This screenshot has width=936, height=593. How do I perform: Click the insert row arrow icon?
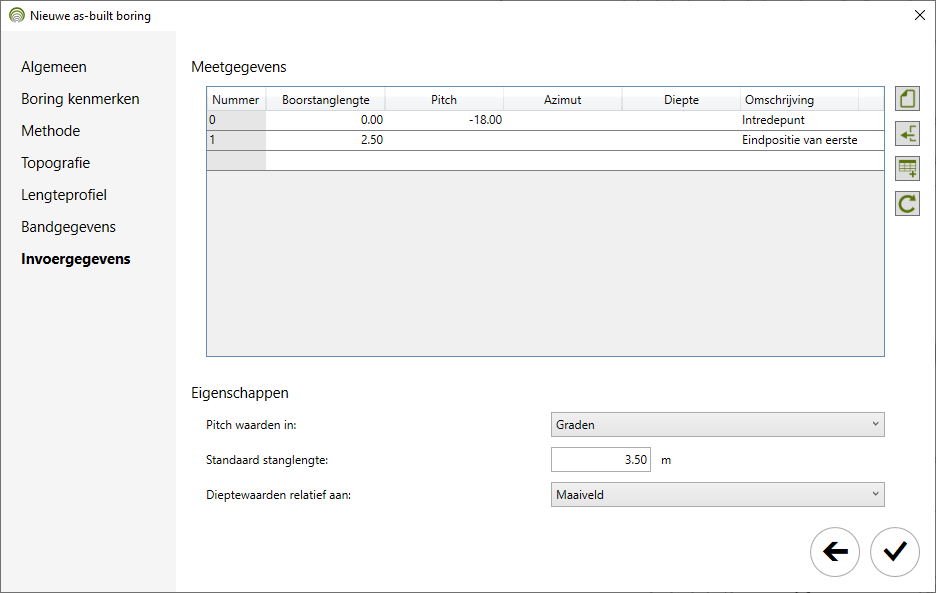tap(907, 134)
